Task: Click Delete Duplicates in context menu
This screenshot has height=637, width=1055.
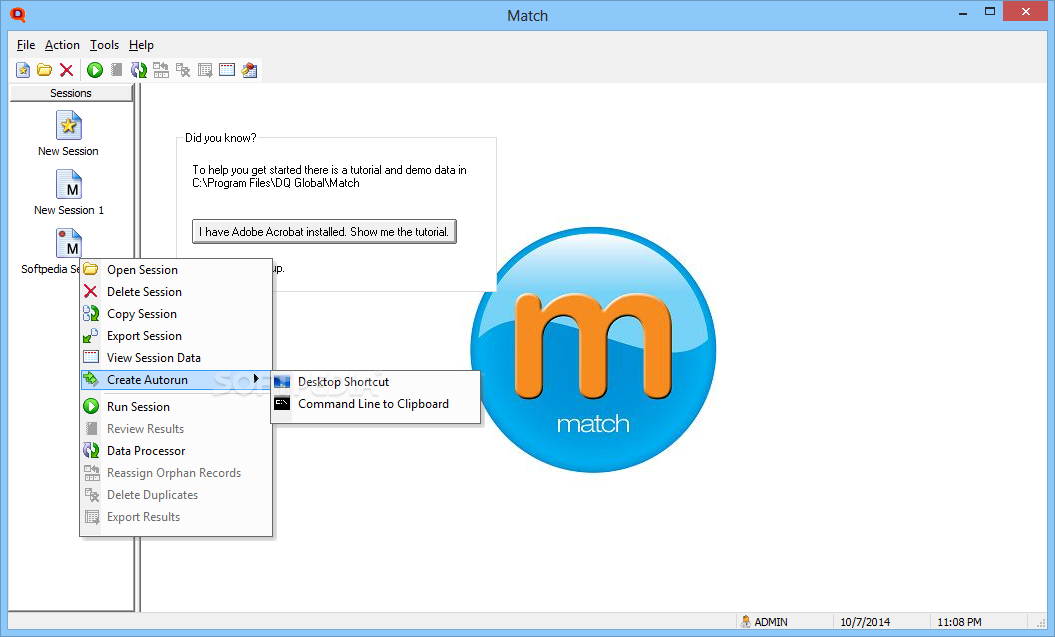Action: click(x=176, y=495)
